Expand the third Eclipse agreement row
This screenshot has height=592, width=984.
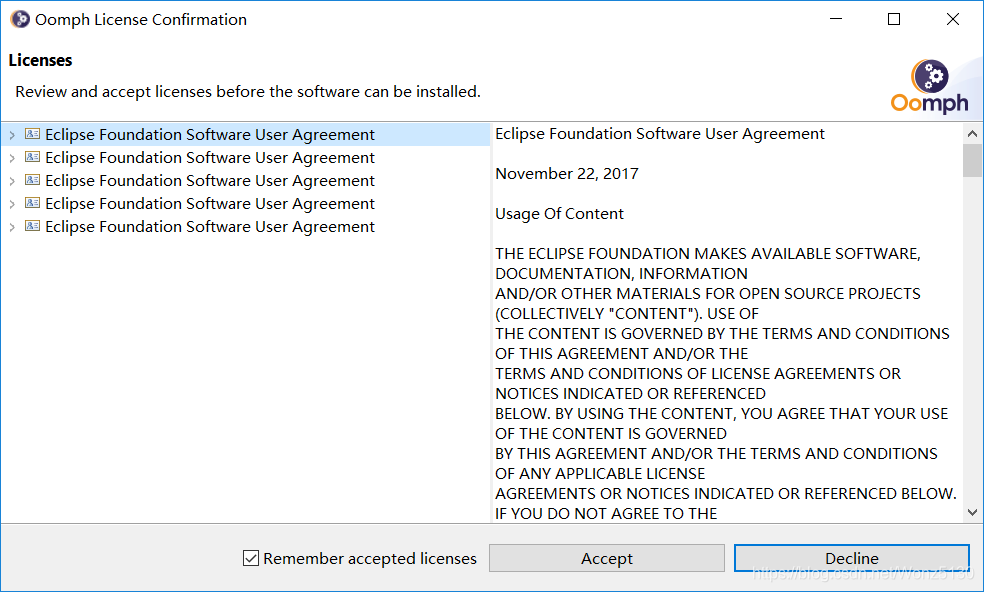pos(12,181)
